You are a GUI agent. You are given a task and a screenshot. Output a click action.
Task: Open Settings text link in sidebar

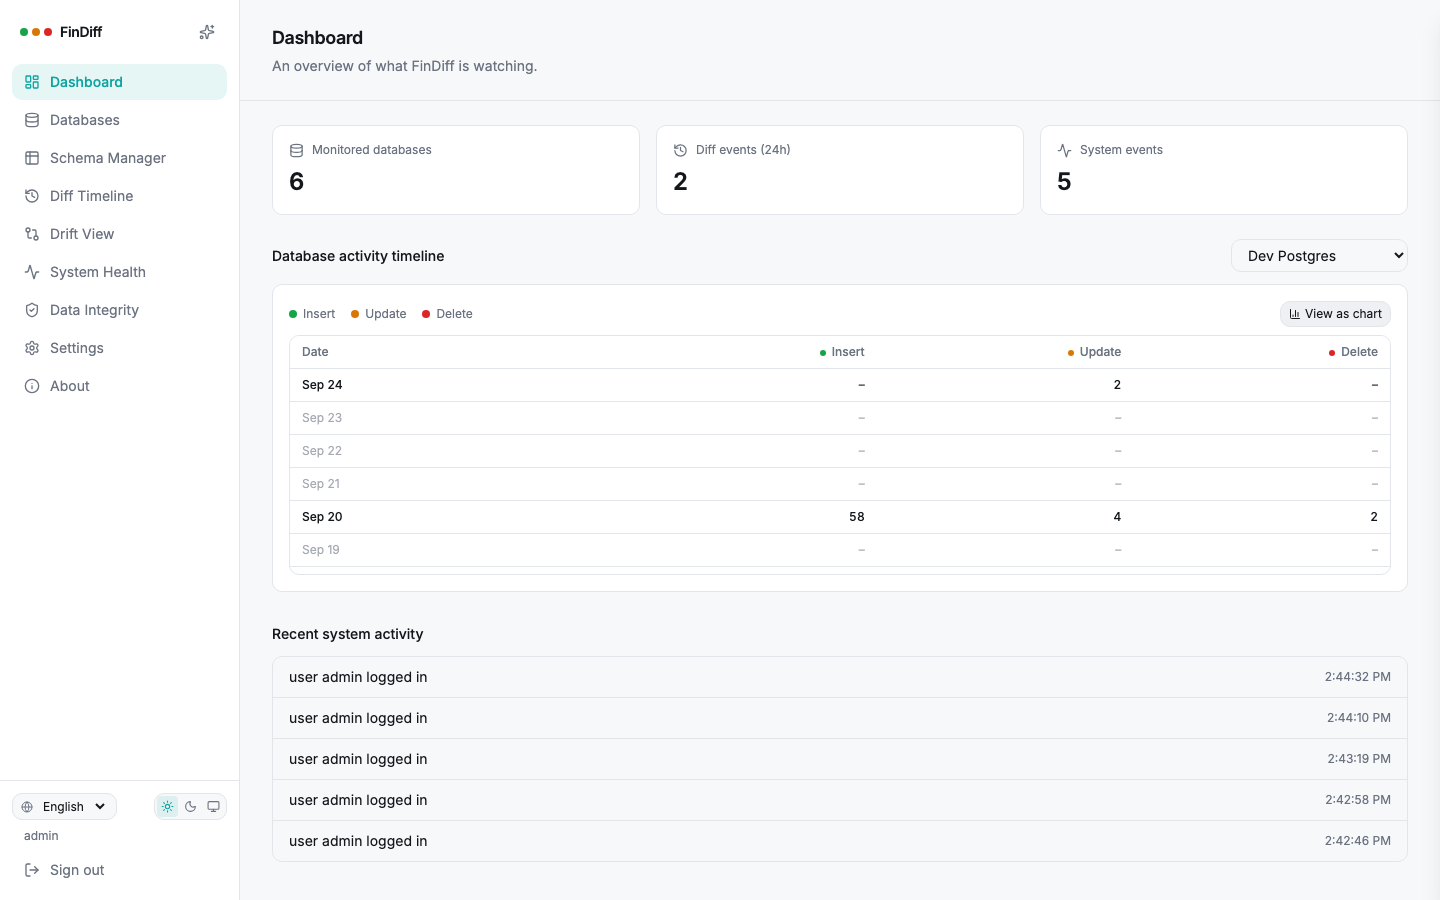(77, 348)
